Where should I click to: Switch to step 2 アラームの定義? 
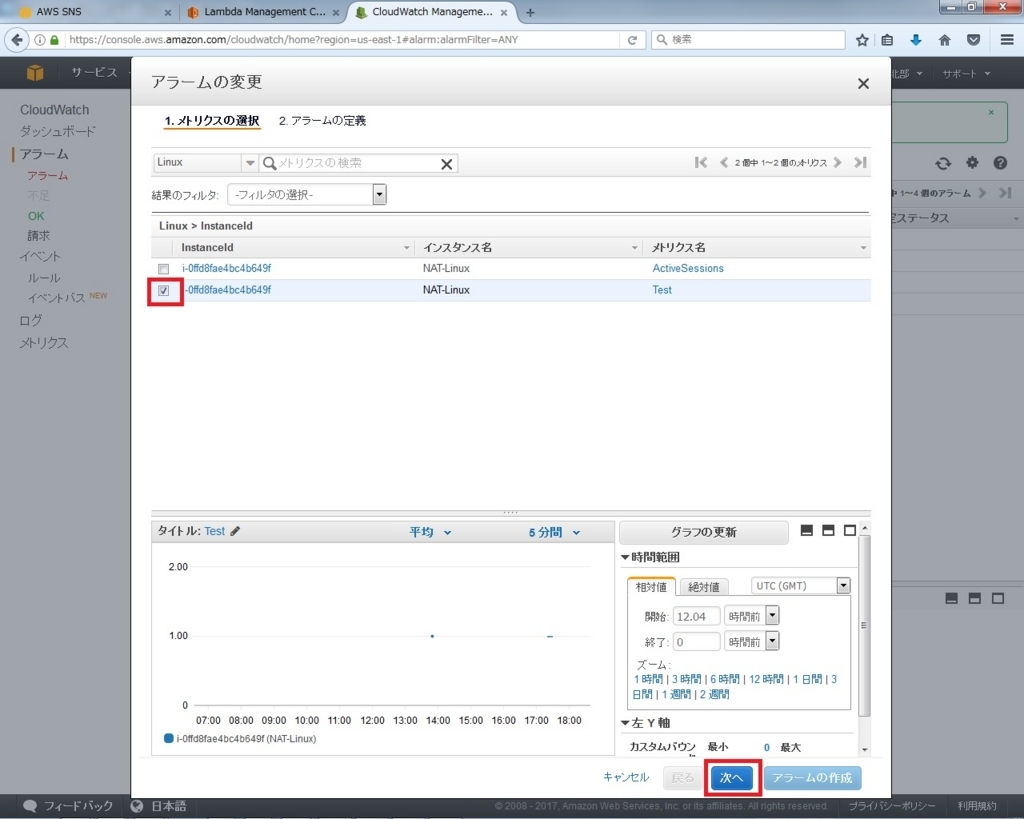click(x=322, y=121)
